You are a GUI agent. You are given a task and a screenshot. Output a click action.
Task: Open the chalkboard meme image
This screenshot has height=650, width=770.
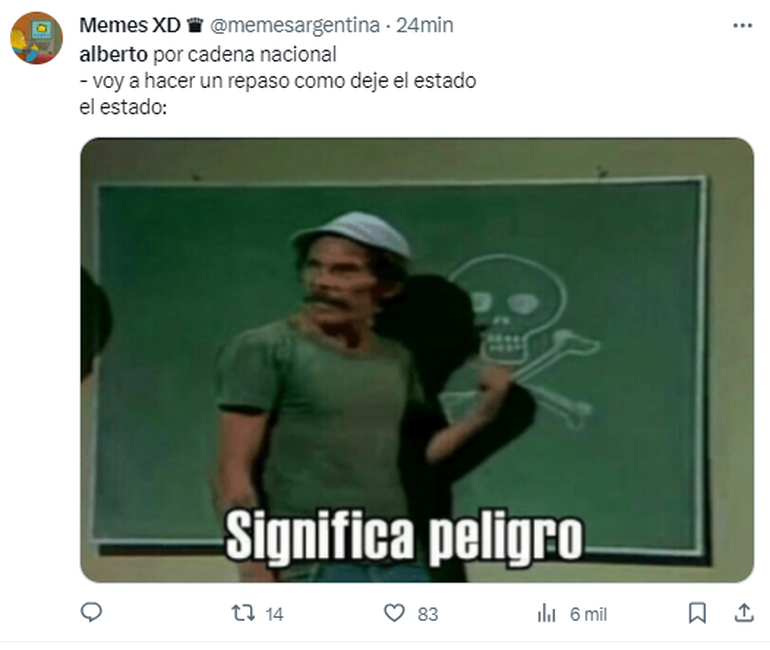click(x=417, y=360)
